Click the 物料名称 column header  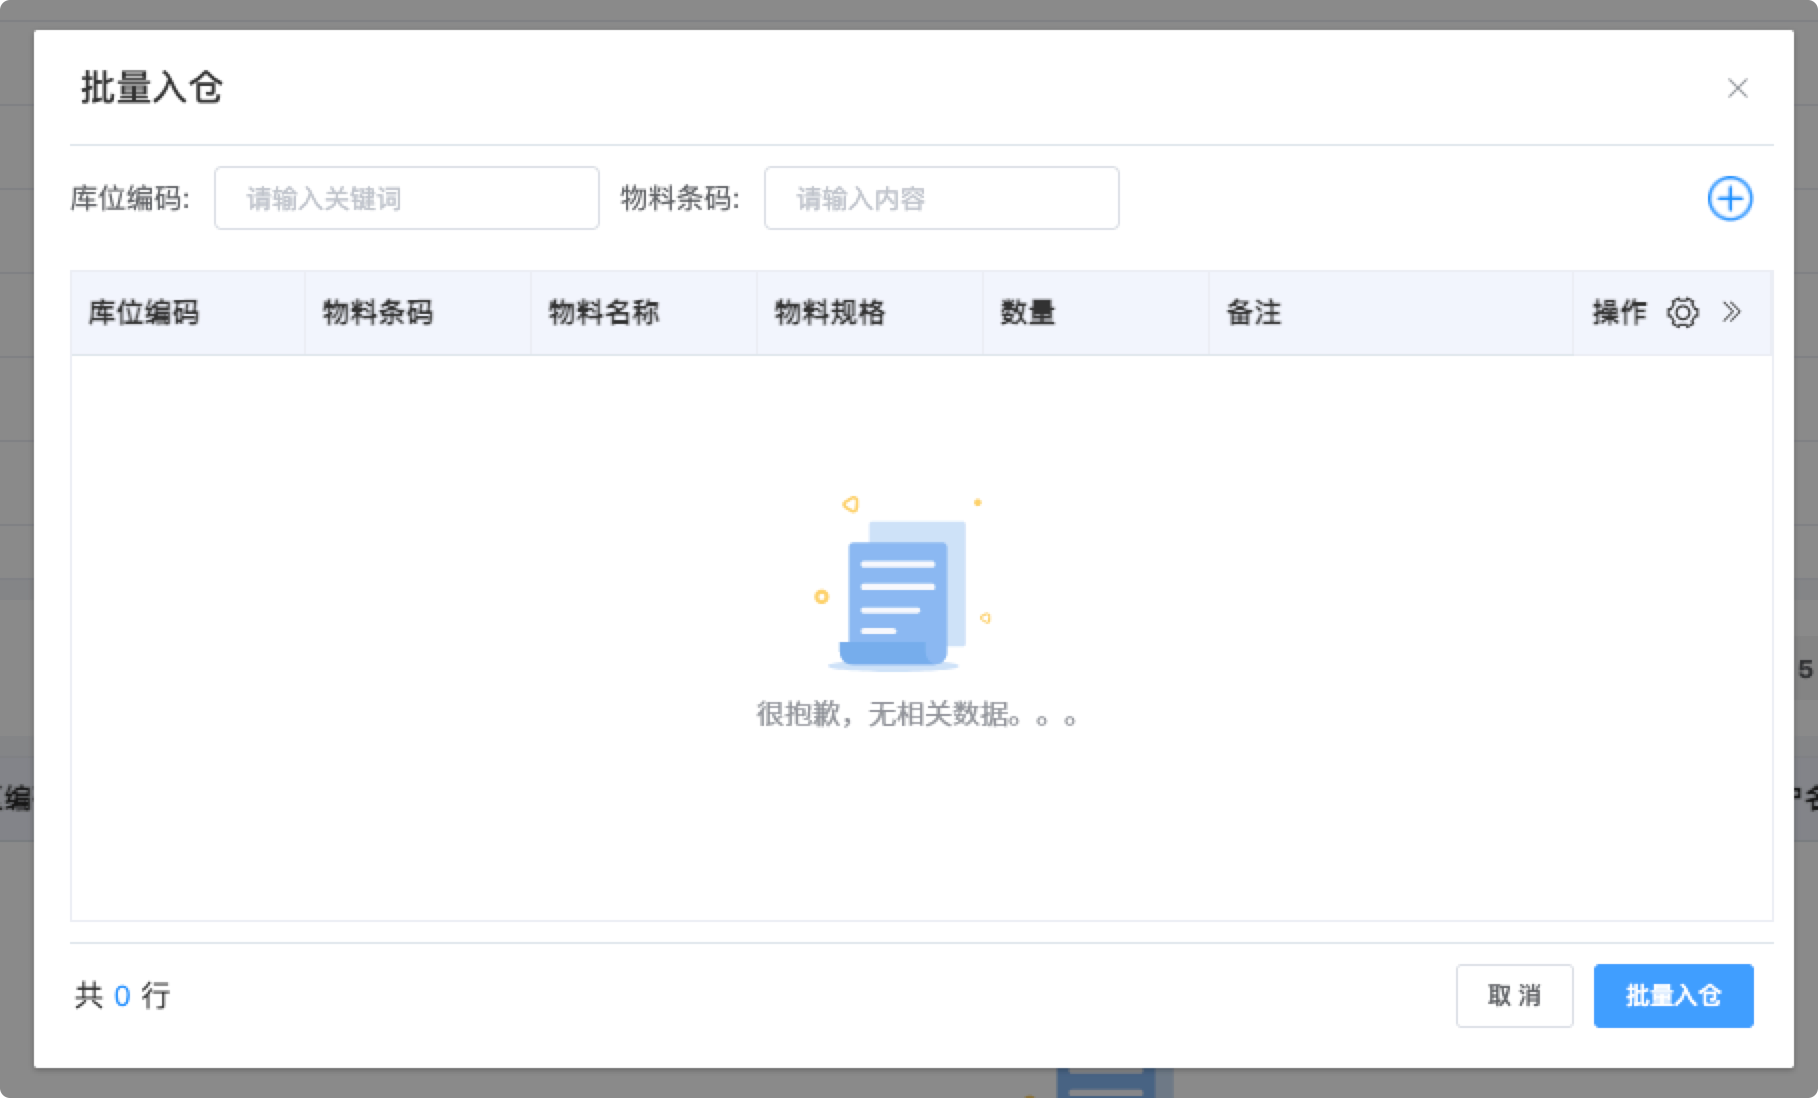pyautogui.click(x=603, y=313)
